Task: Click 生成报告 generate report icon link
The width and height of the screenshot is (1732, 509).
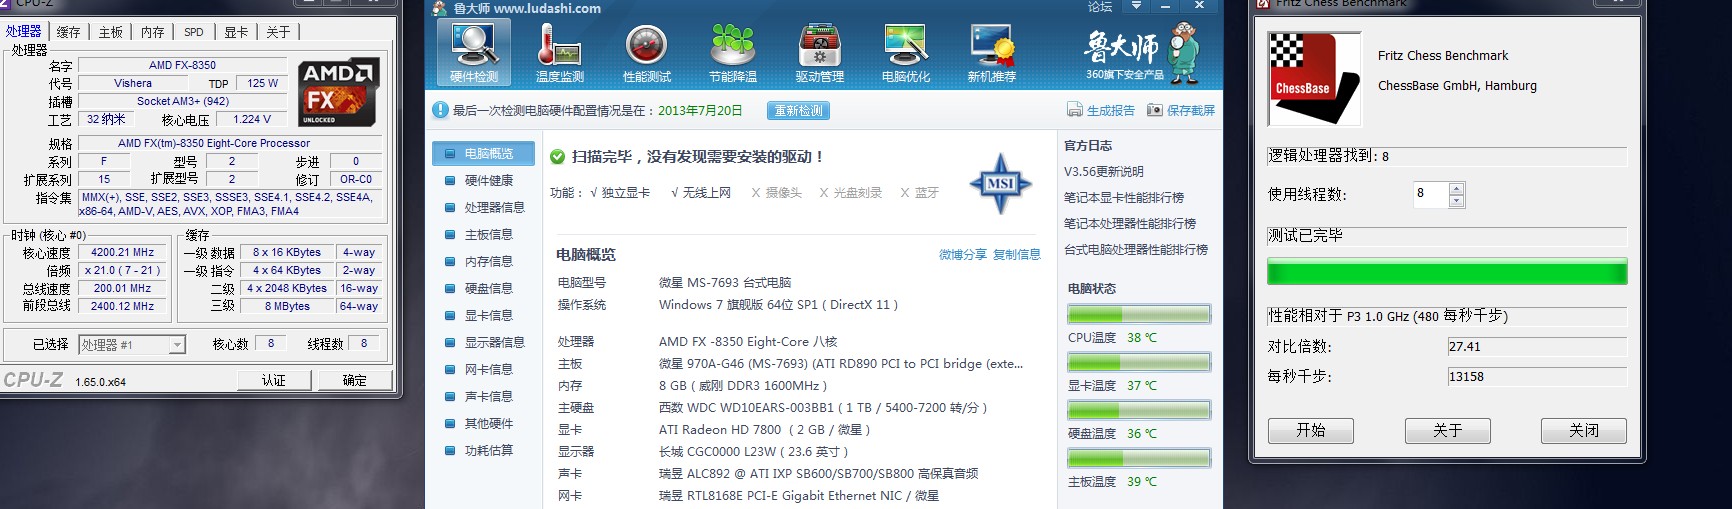Action: tap(1101, 110)
